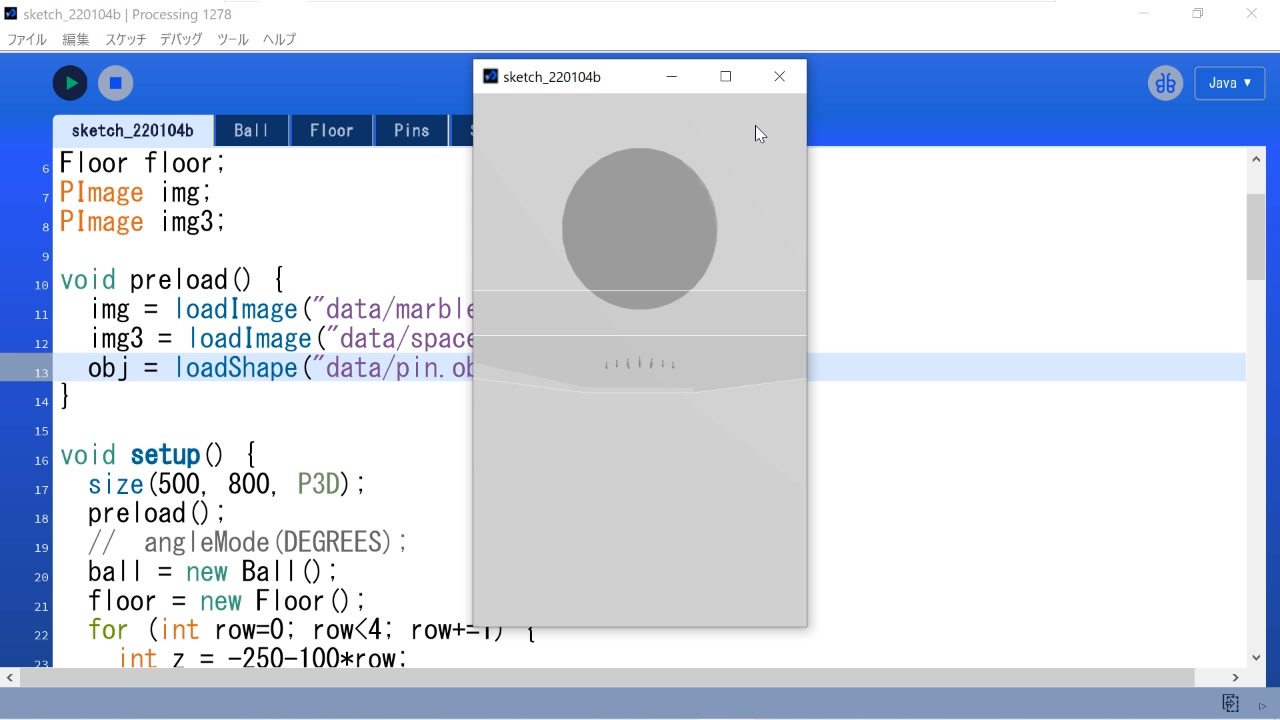Click the sketch window's title bar icon
This screenshot has width=1280, height=720.
[489, 76]
